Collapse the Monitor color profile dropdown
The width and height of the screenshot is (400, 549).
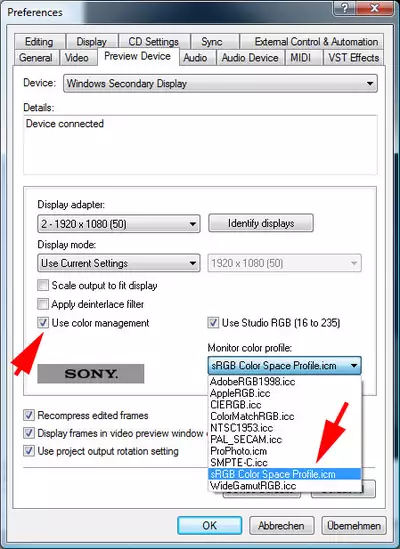pyautogui.click(x=284, y=366)
